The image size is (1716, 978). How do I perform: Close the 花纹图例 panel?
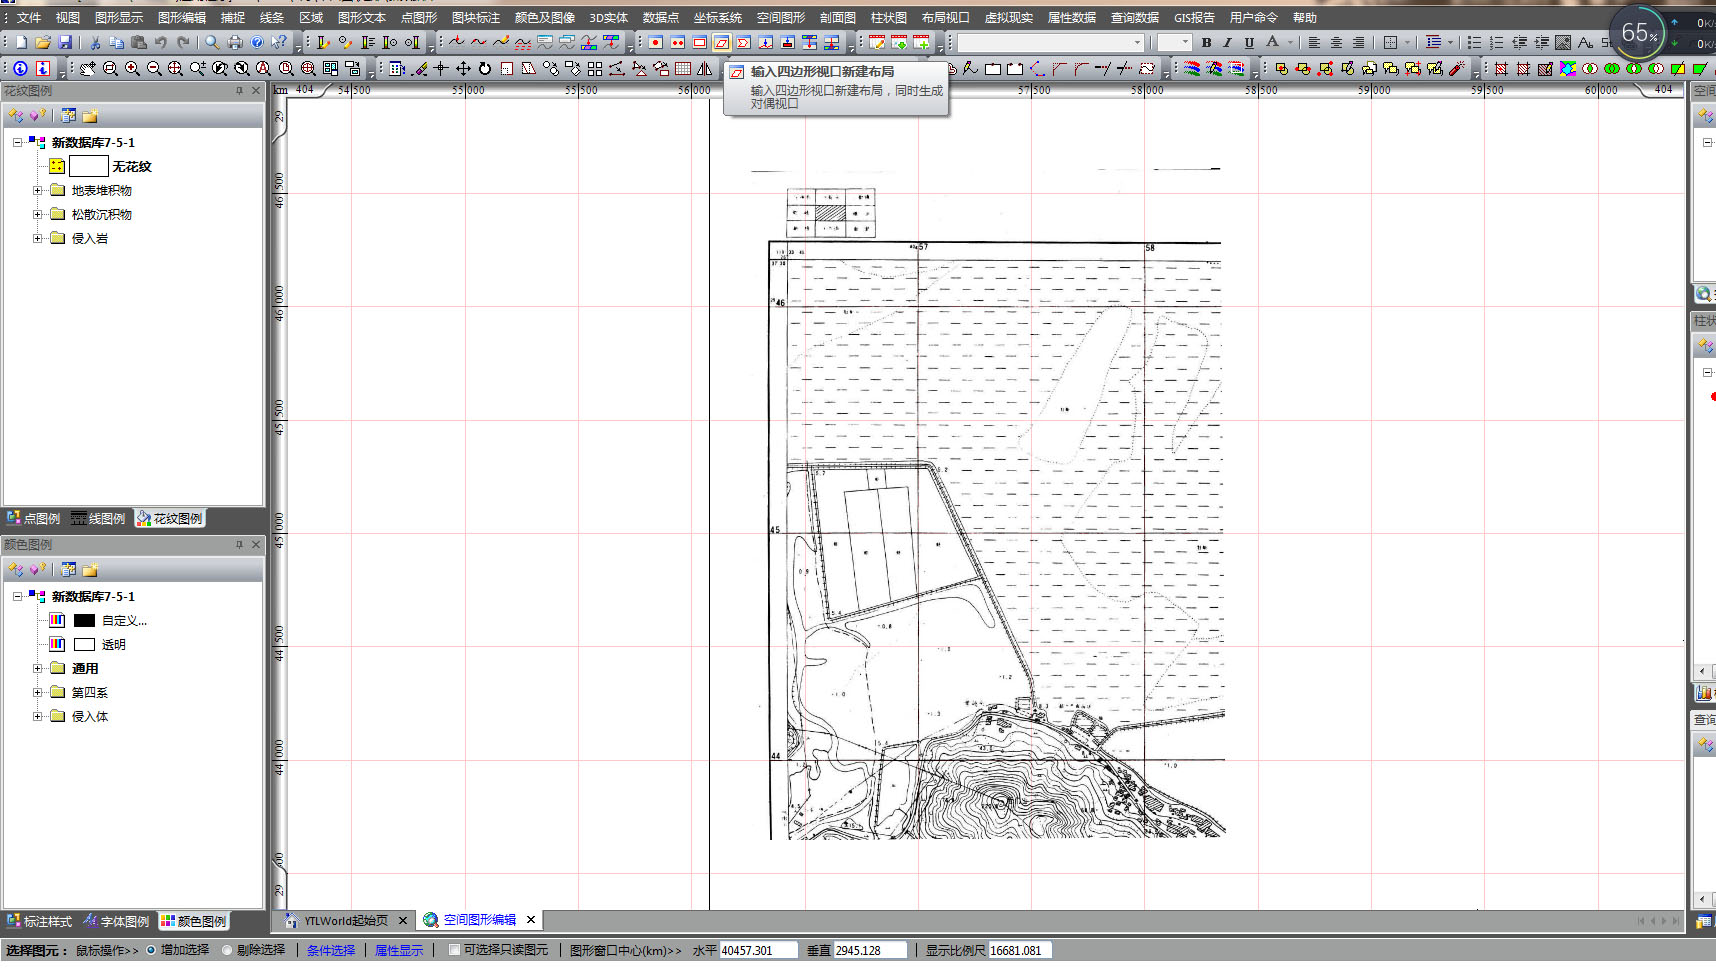tap(256, 90)
